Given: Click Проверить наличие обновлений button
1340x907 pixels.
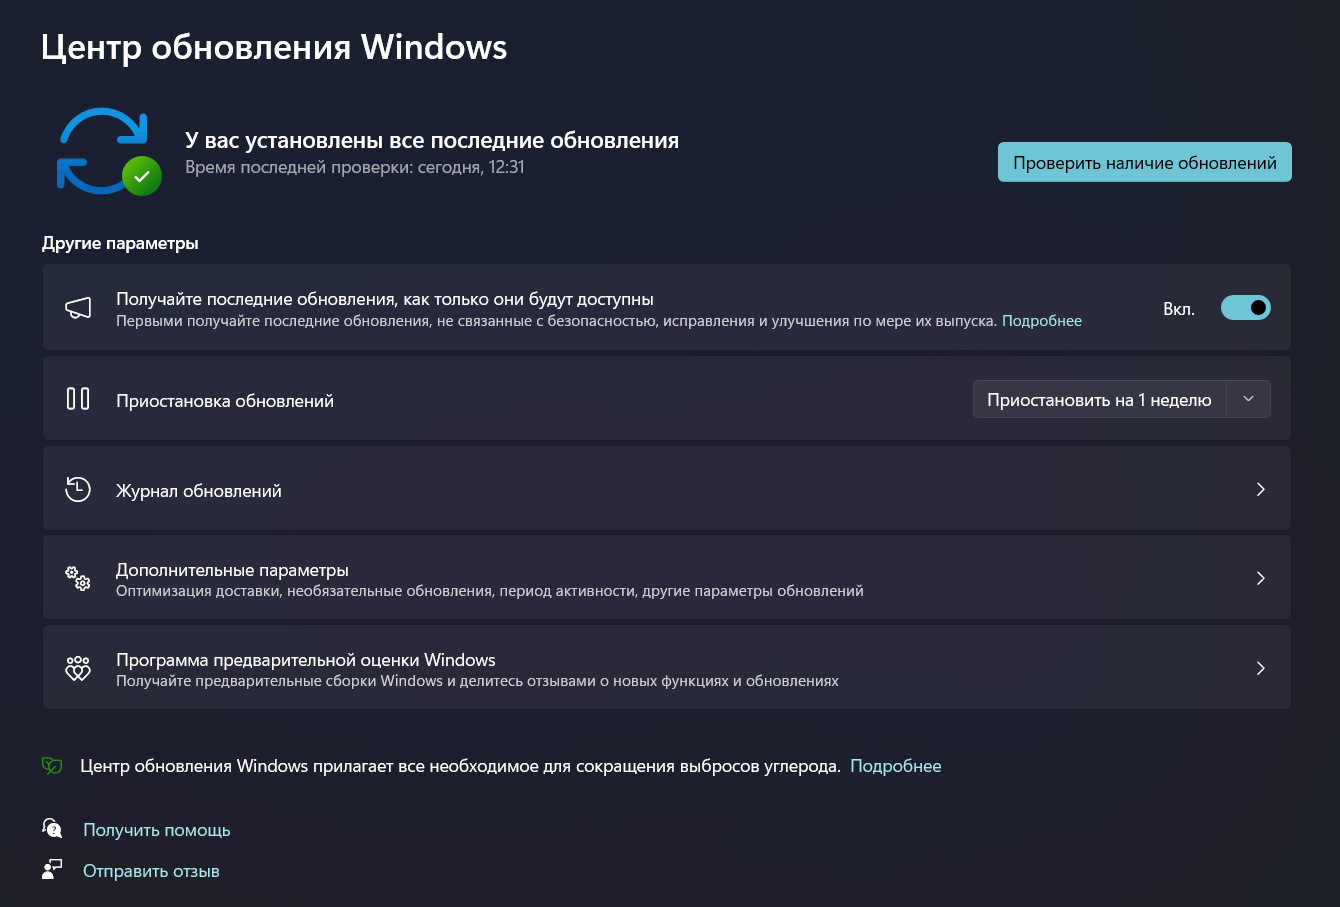Looking at the screenshot, I should (1145, 162).
